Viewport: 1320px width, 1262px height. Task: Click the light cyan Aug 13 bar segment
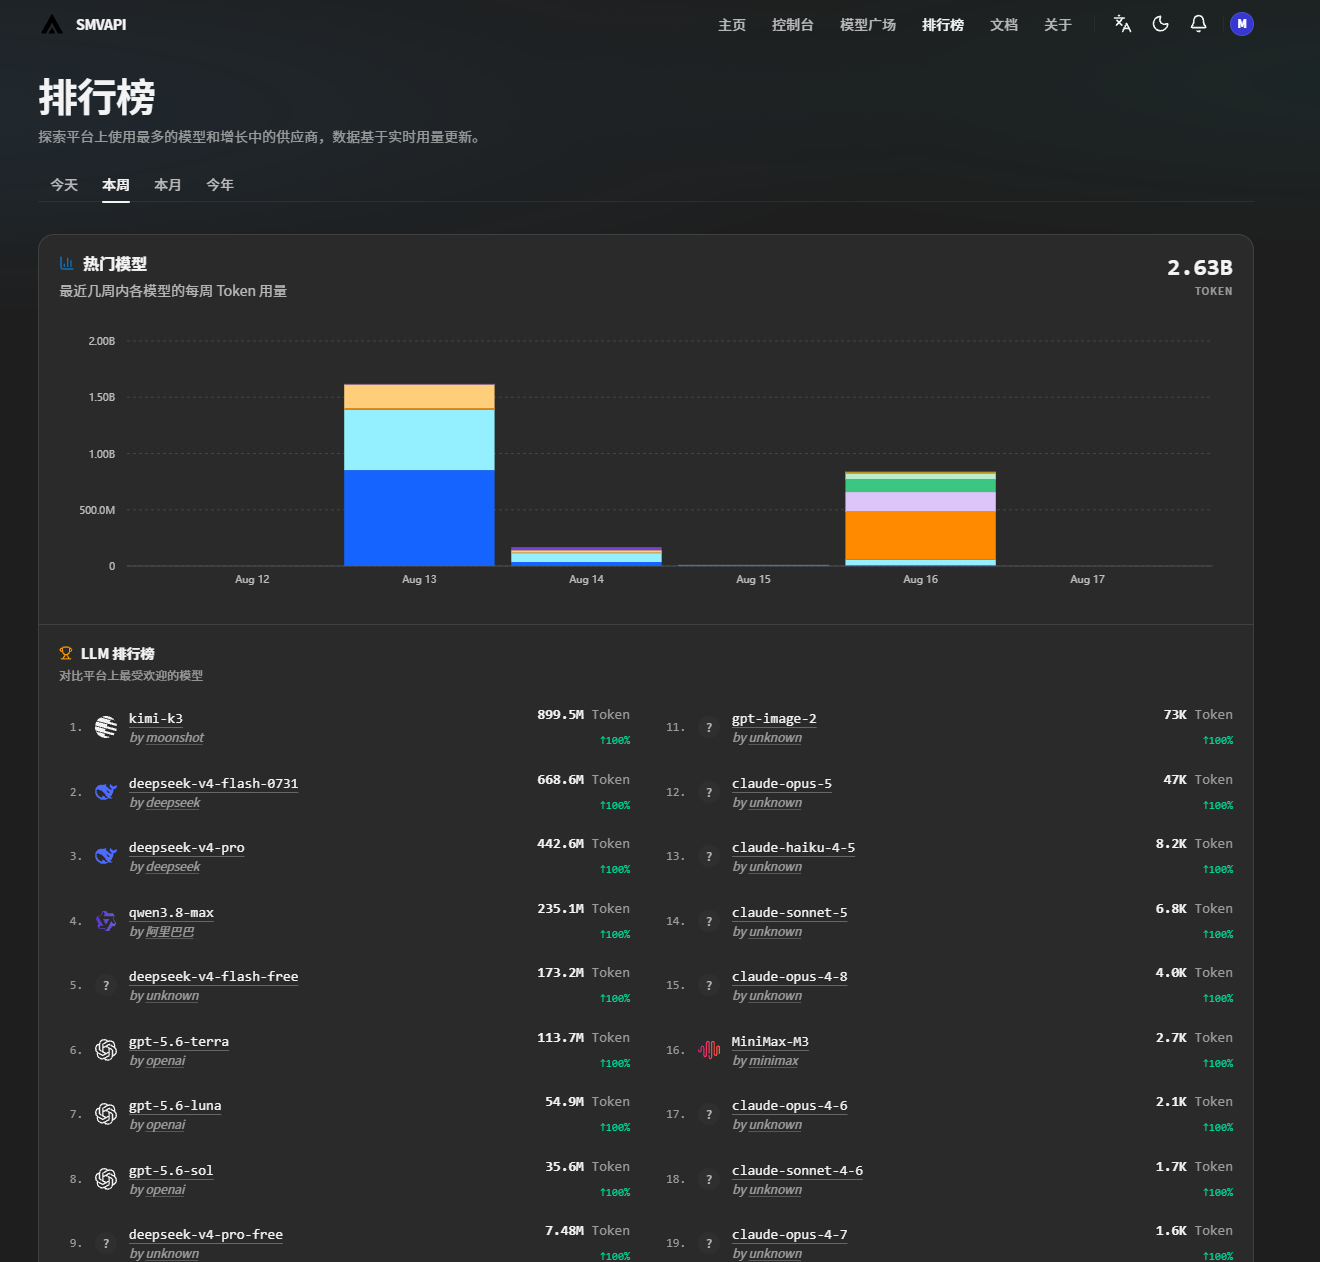pos(419,440)
